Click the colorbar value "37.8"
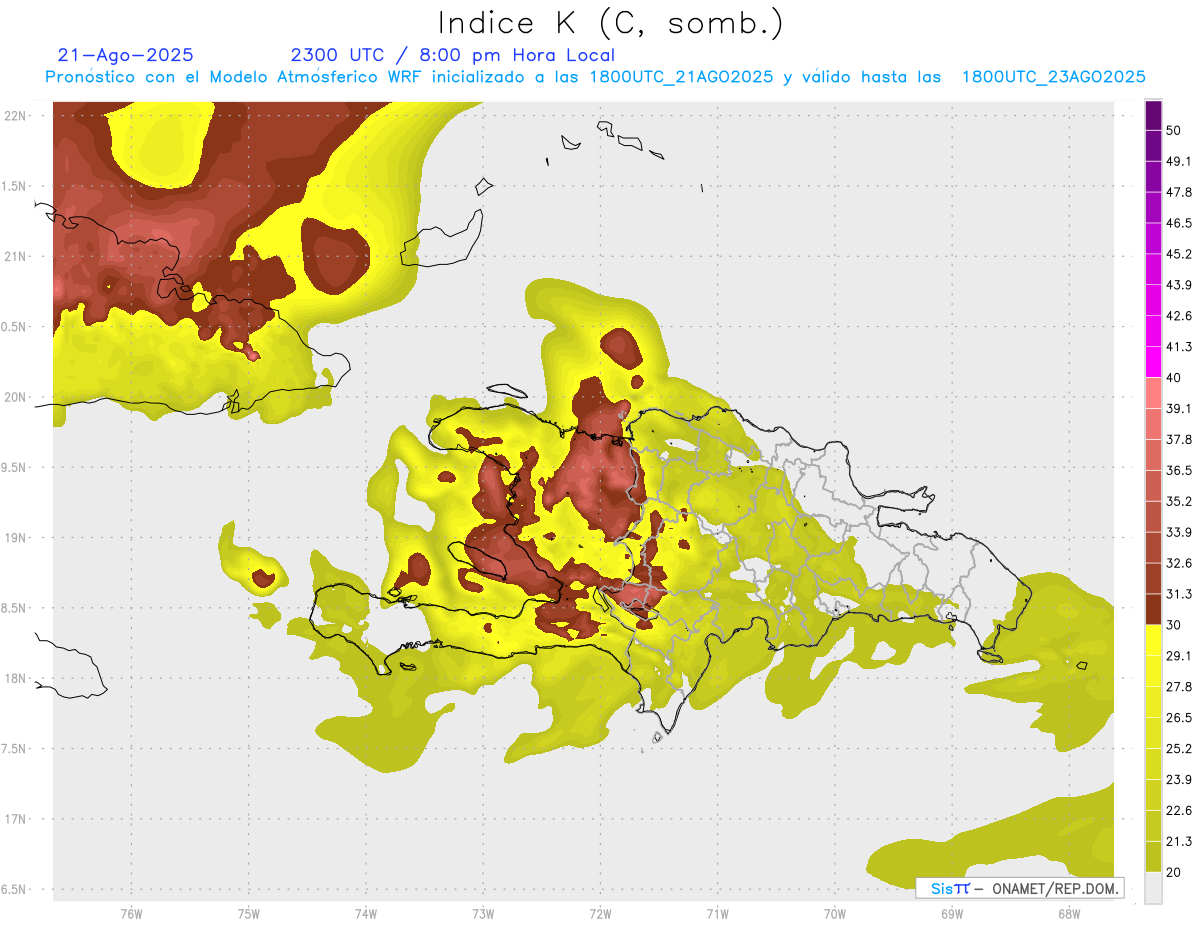The image size is (1200, 927). pyautogui.click(x=1179, y=440)
